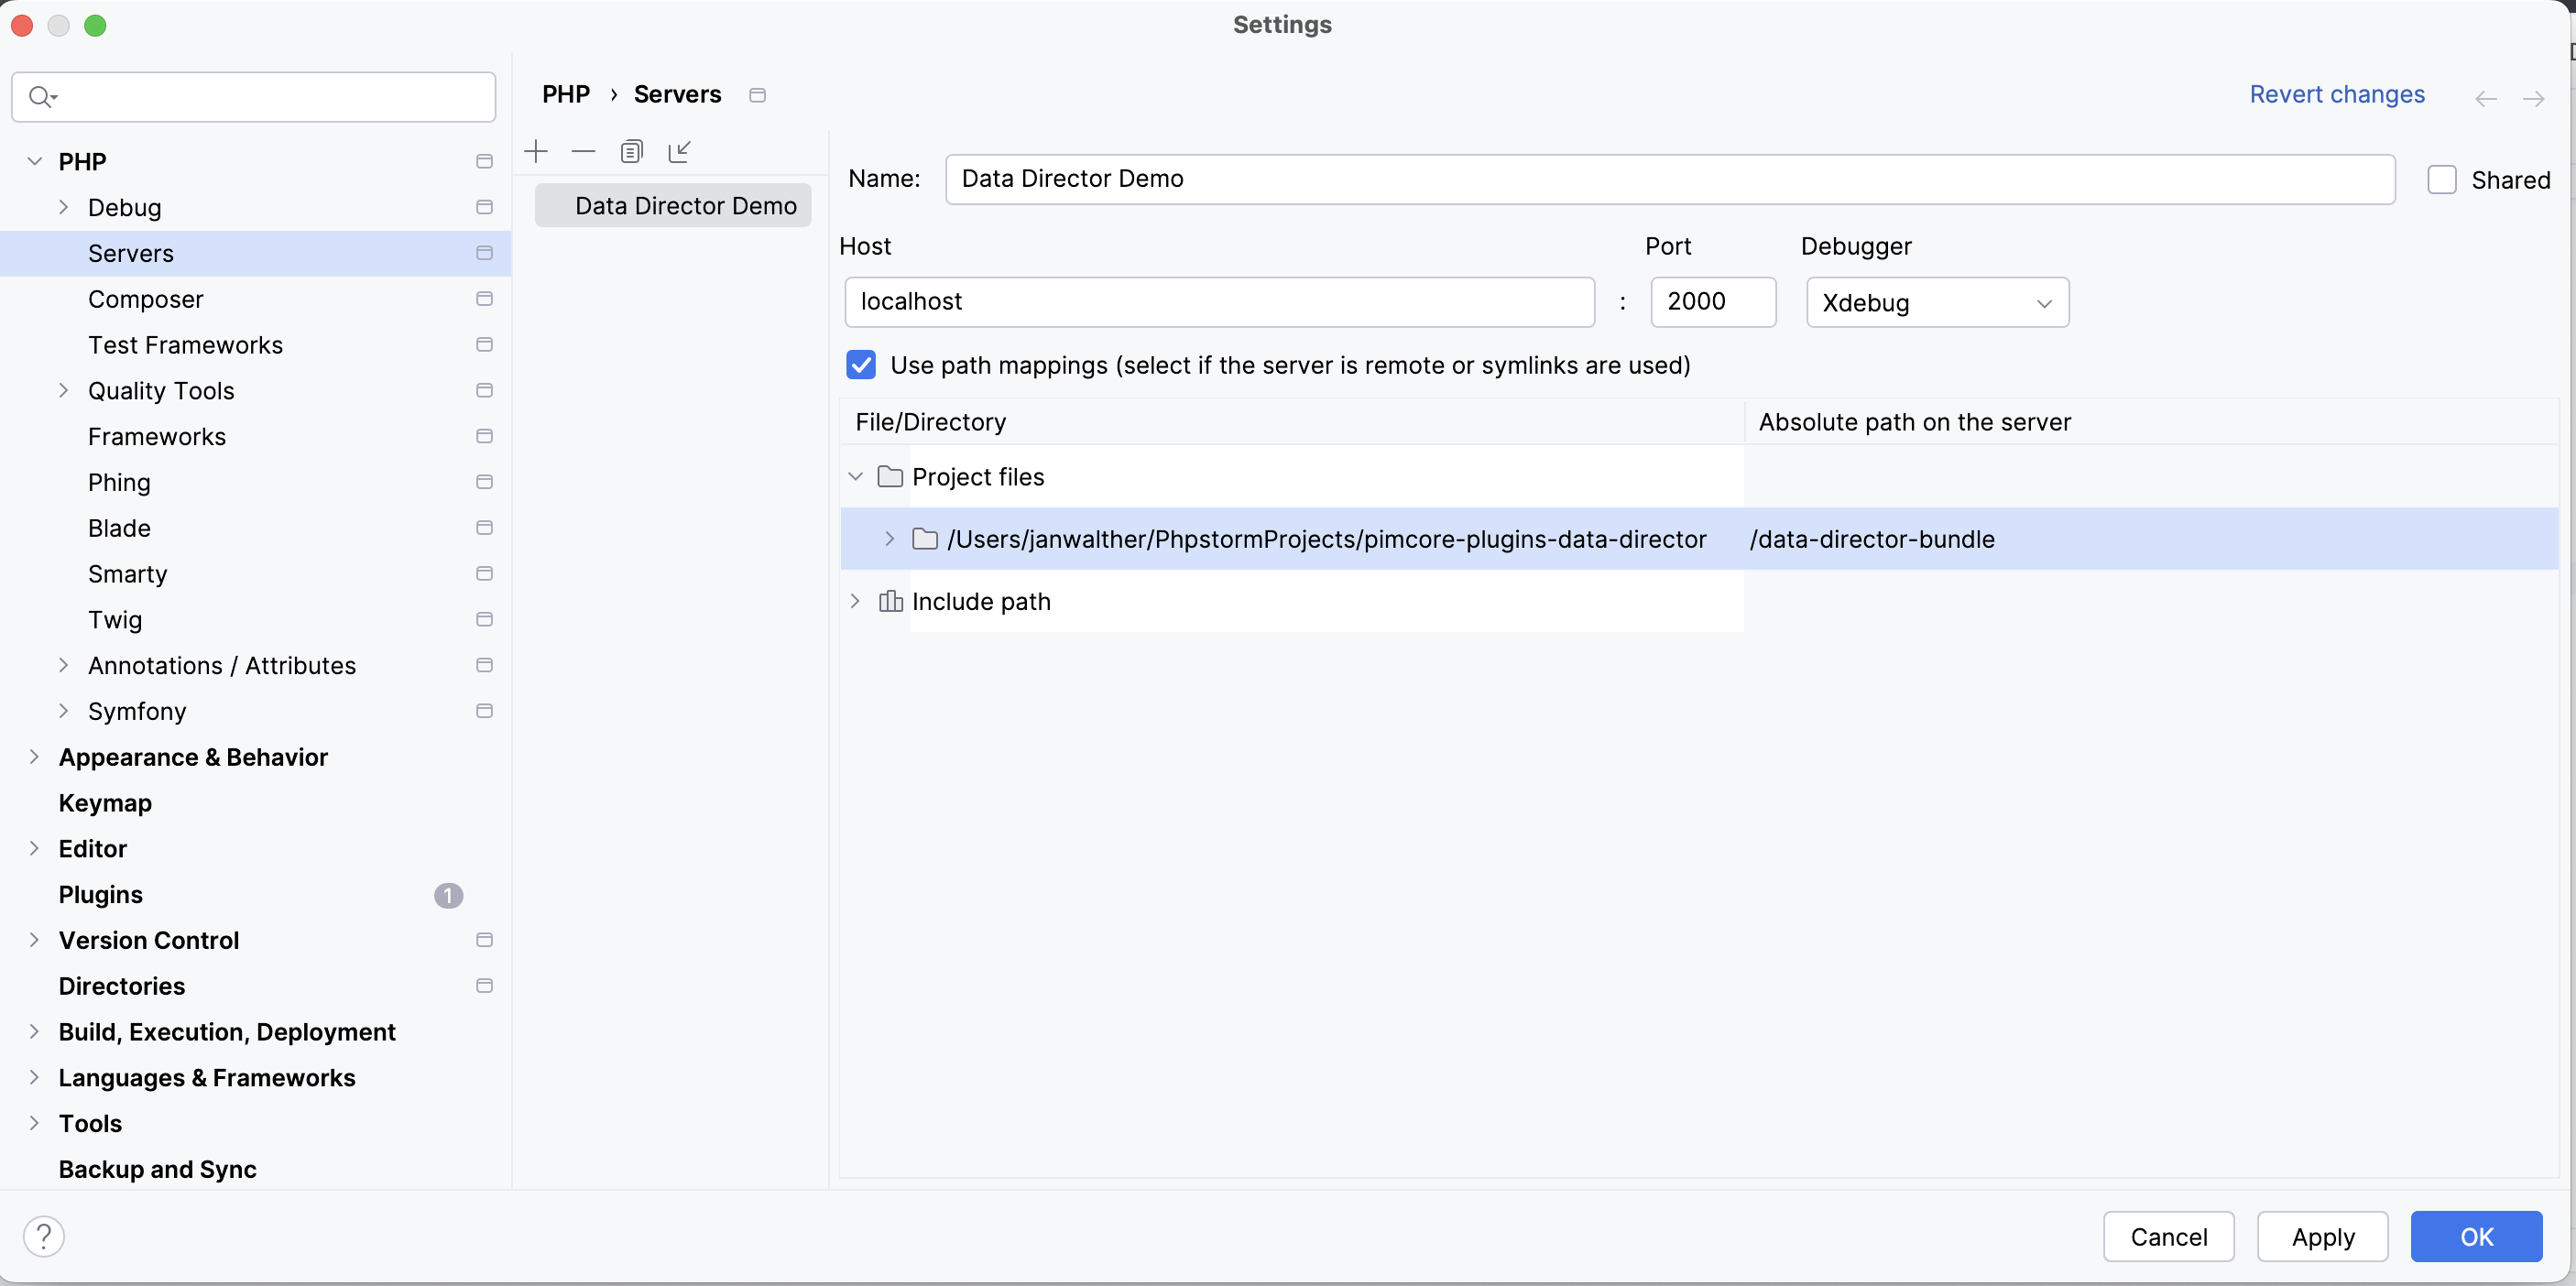This screenshot has width=2576, height=1286.
Task: Click search icon in settings search field
Action: click(42, 96)
